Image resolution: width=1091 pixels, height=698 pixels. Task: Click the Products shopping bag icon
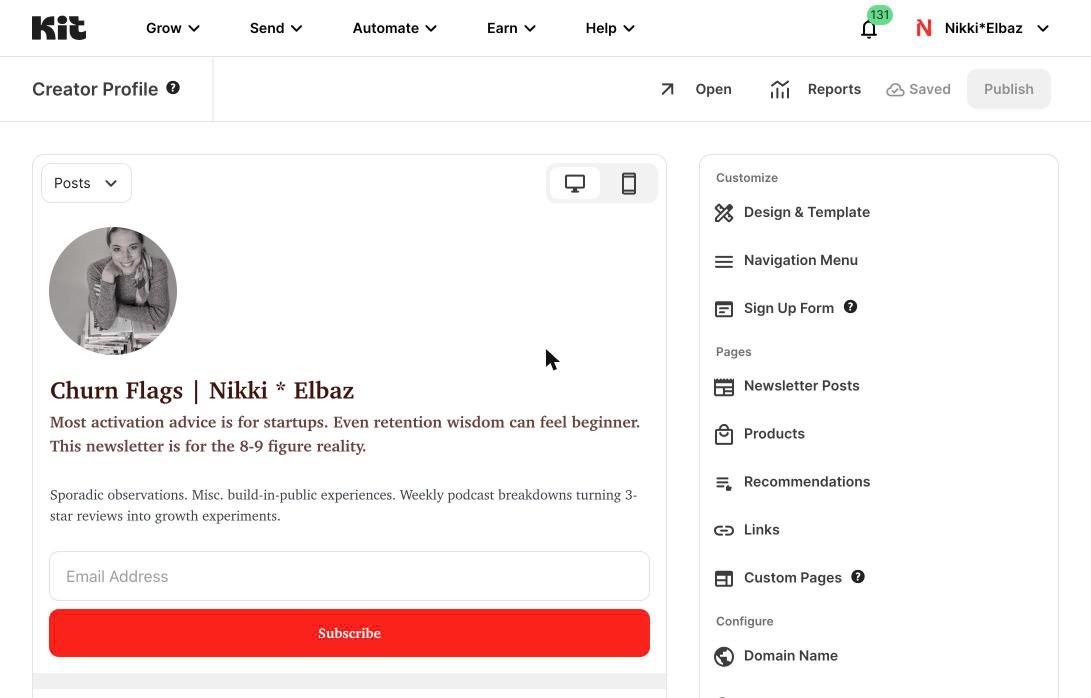tap(724, 435)
